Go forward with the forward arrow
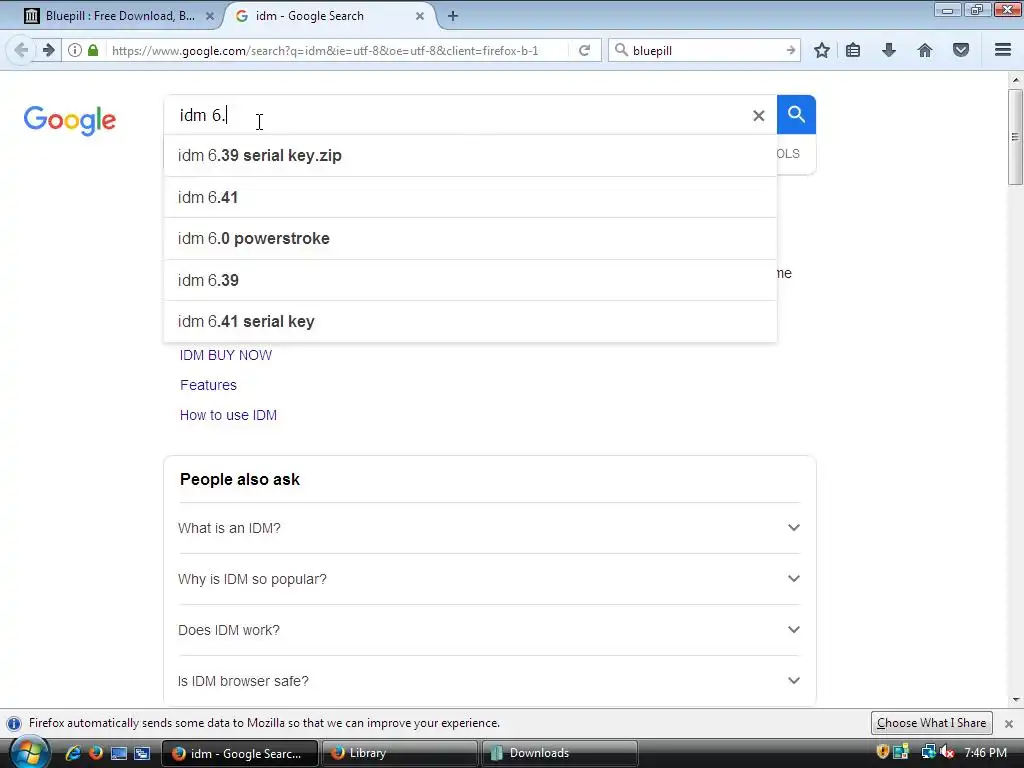 pyautogui.click(x=48, y=50)
